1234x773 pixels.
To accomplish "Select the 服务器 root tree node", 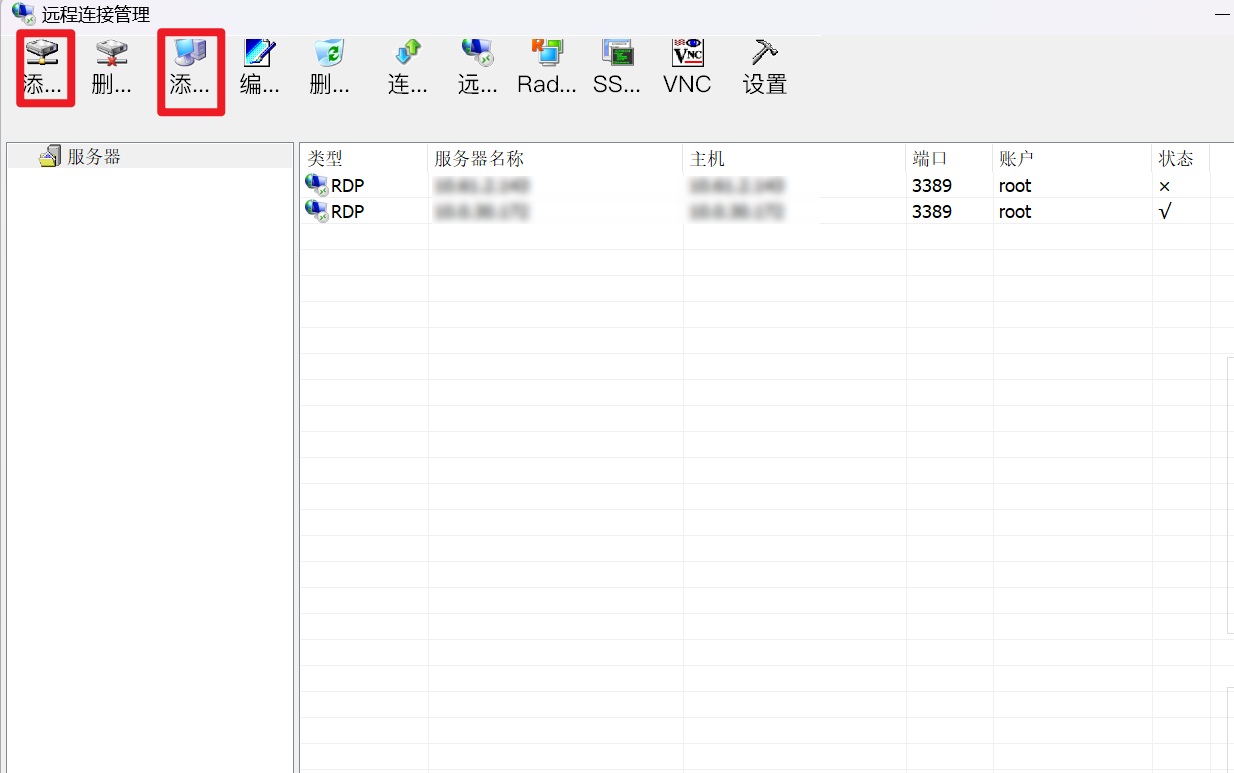I will click(x=93, y=157).
